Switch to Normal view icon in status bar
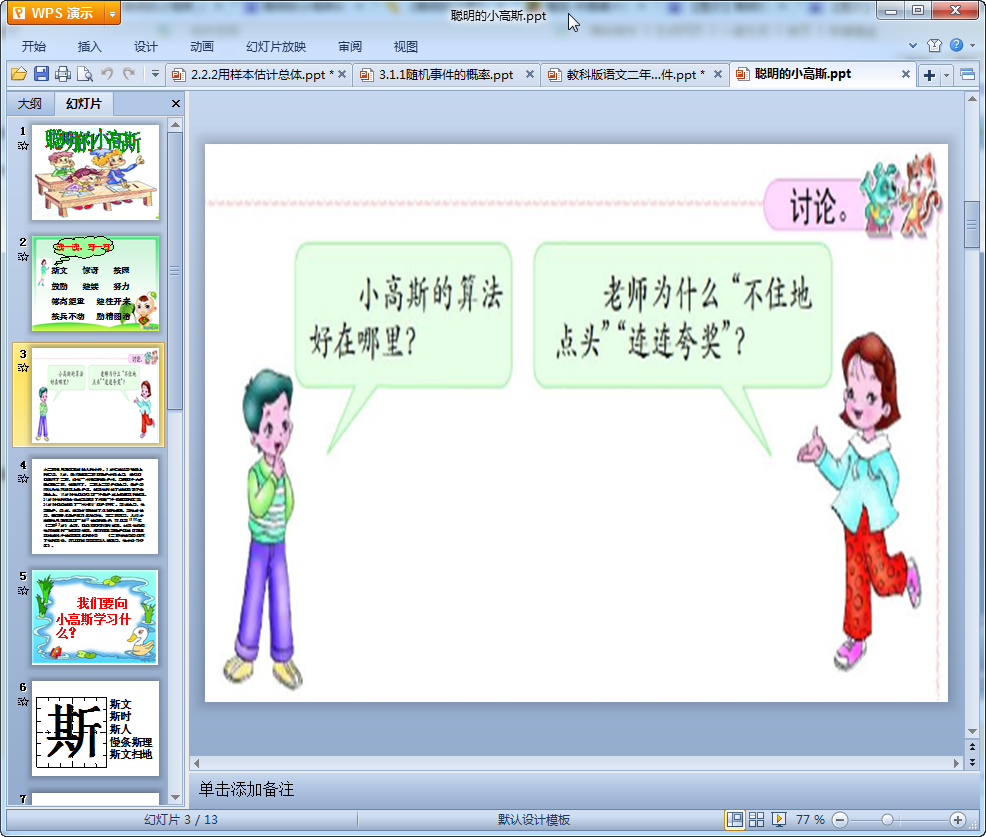The width and height of the screenshot is (986, 837). coord(734,819)
